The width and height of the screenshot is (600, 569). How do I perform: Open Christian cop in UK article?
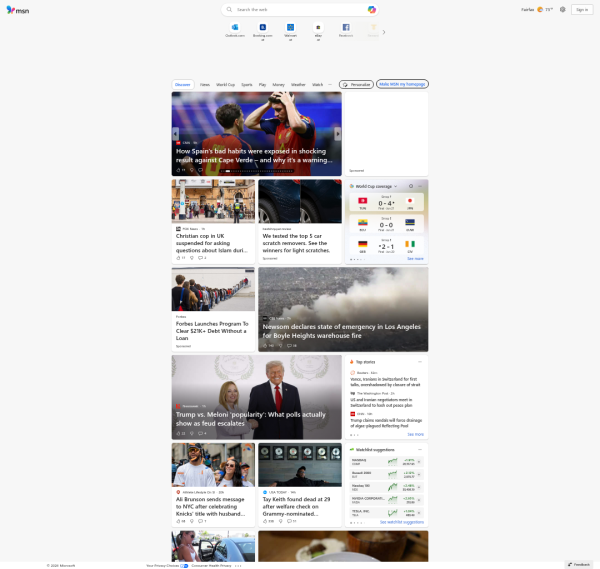pyautogui.click(x=212, y=243)
